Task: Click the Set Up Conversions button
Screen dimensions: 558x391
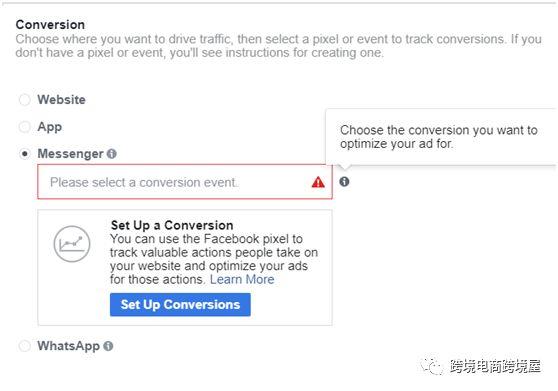Action: click(x=180, y=305)
